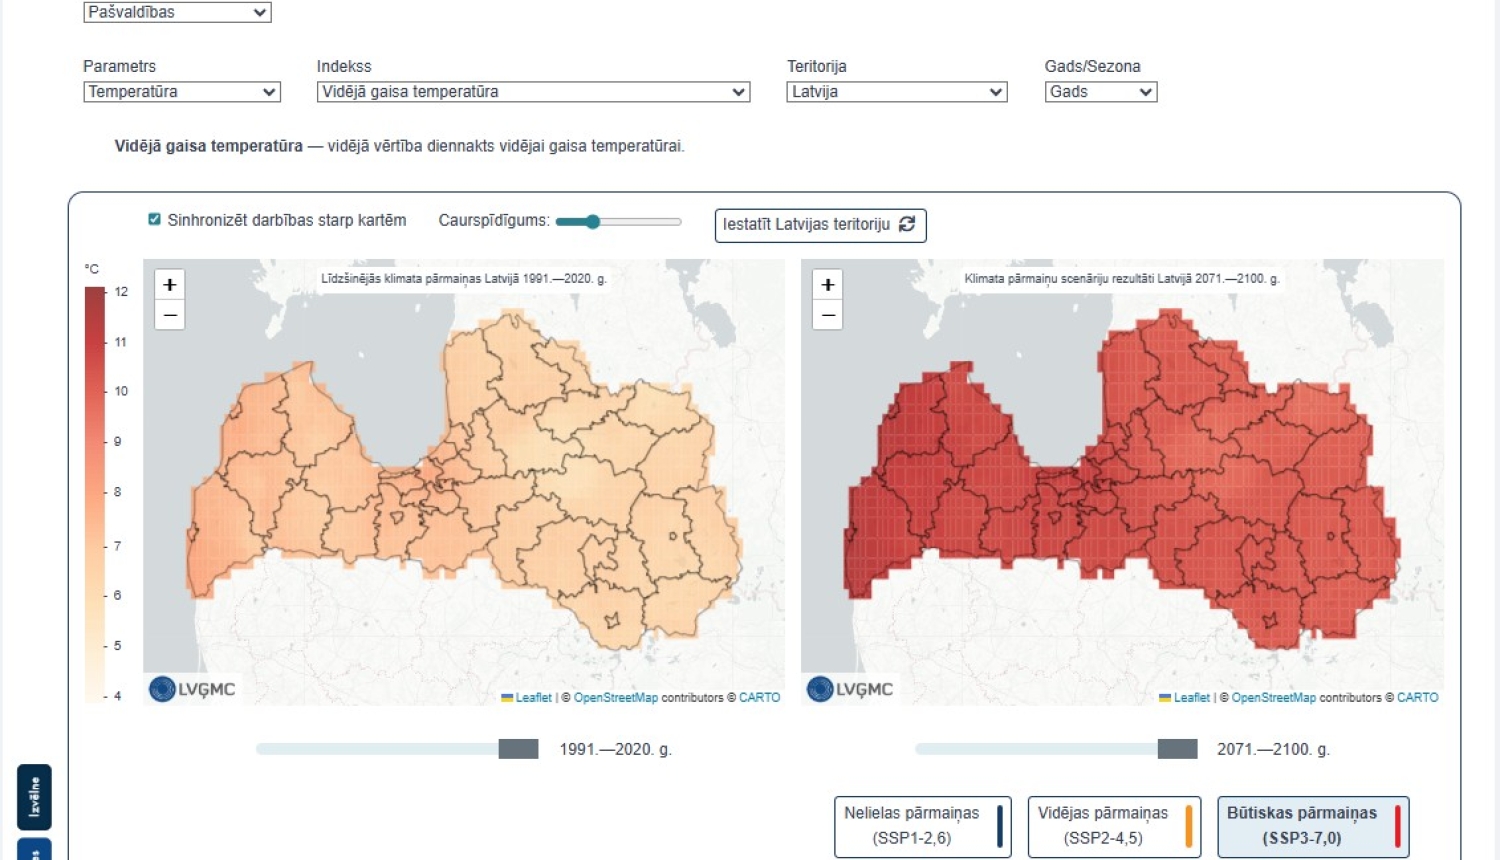Zoom in on the left map
This screenshot has height=860, width=1500.
pos(170,285)
